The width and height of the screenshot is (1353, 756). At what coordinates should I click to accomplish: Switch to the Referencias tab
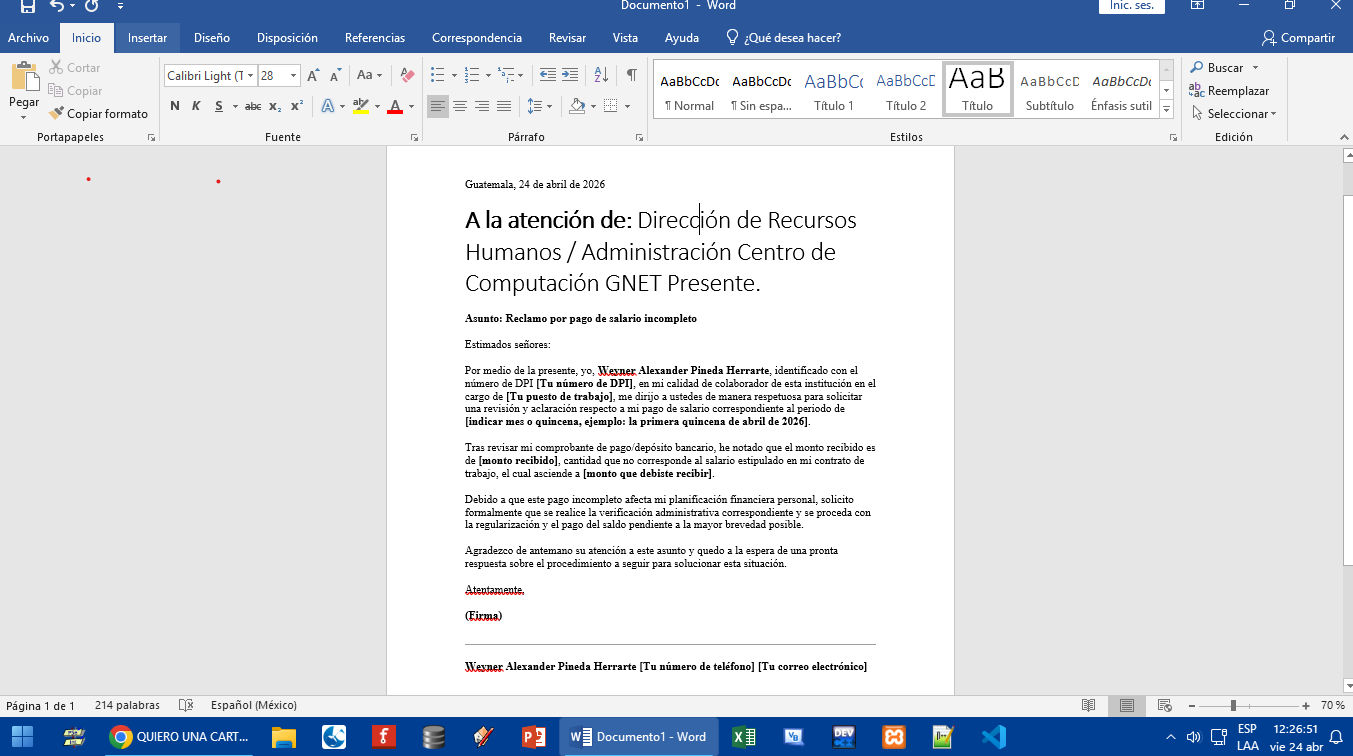[x=375, y=38]
